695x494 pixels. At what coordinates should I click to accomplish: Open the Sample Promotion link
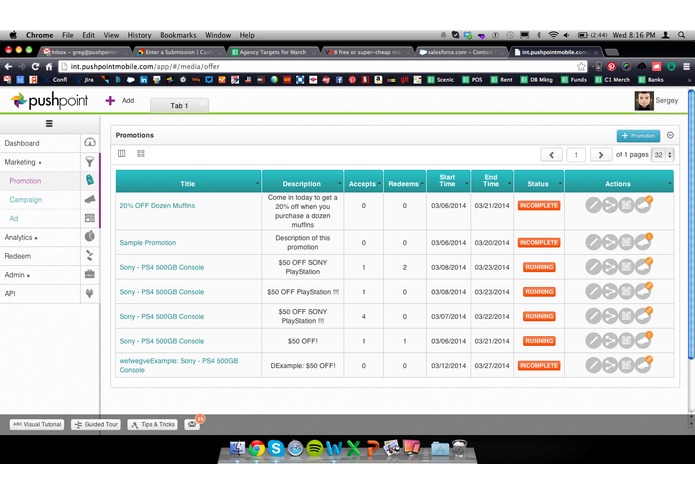tap(148, 243)
